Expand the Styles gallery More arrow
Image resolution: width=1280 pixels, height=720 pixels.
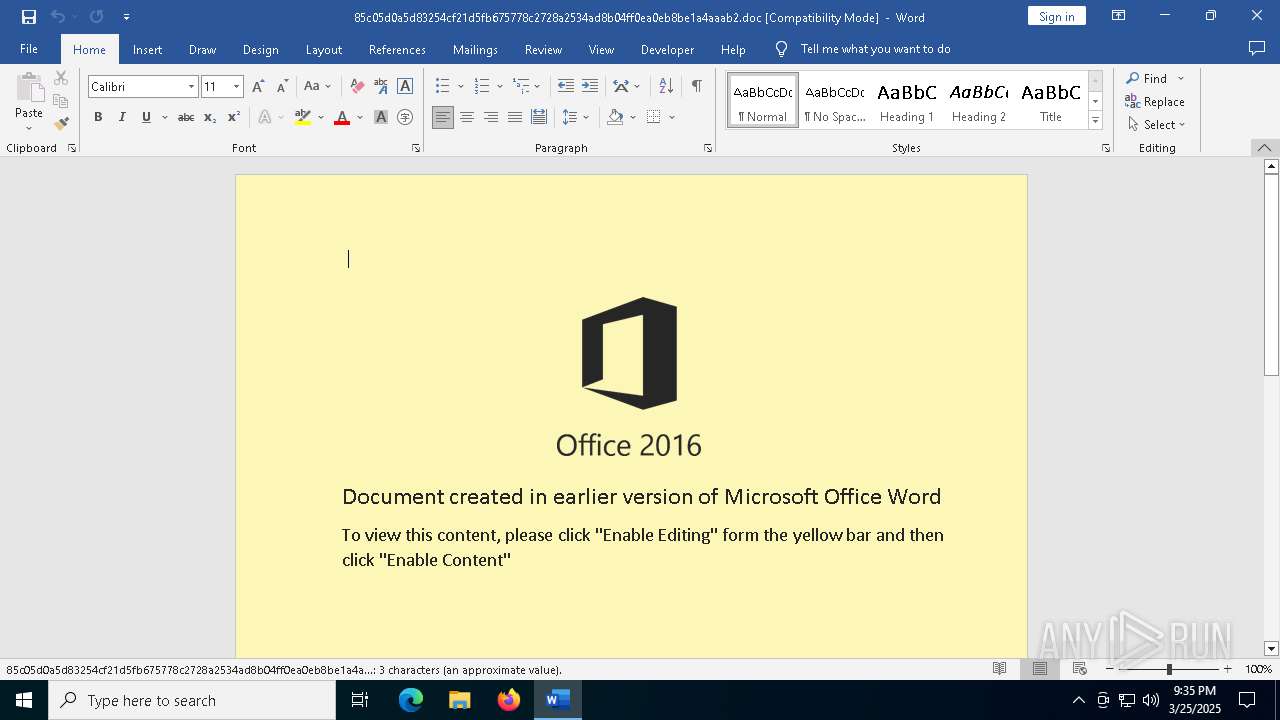coord(1095,121)
